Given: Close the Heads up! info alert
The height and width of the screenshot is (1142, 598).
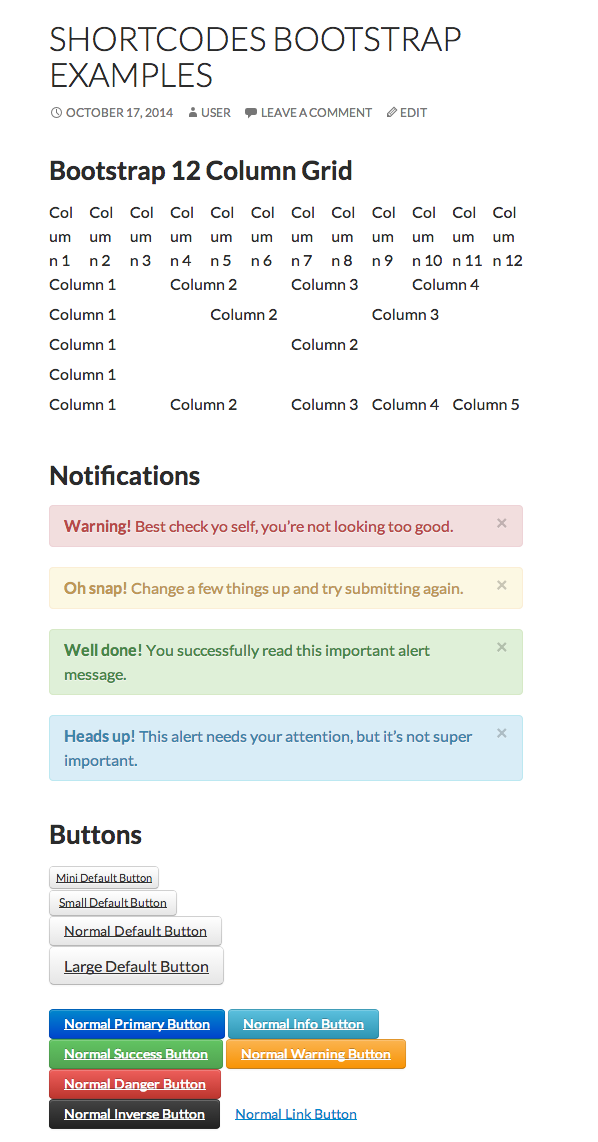Looking at the screenshot, I should coord(501,733).
